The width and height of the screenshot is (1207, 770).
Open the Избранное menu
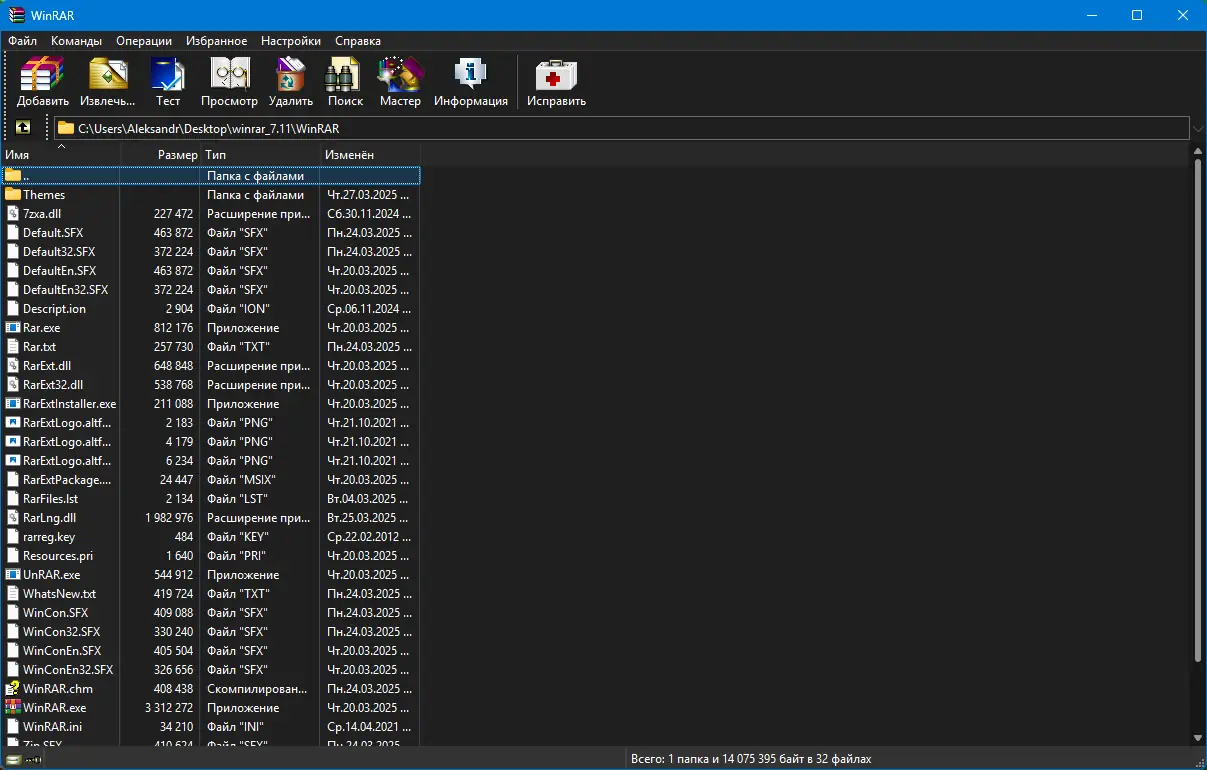point(216,41)
